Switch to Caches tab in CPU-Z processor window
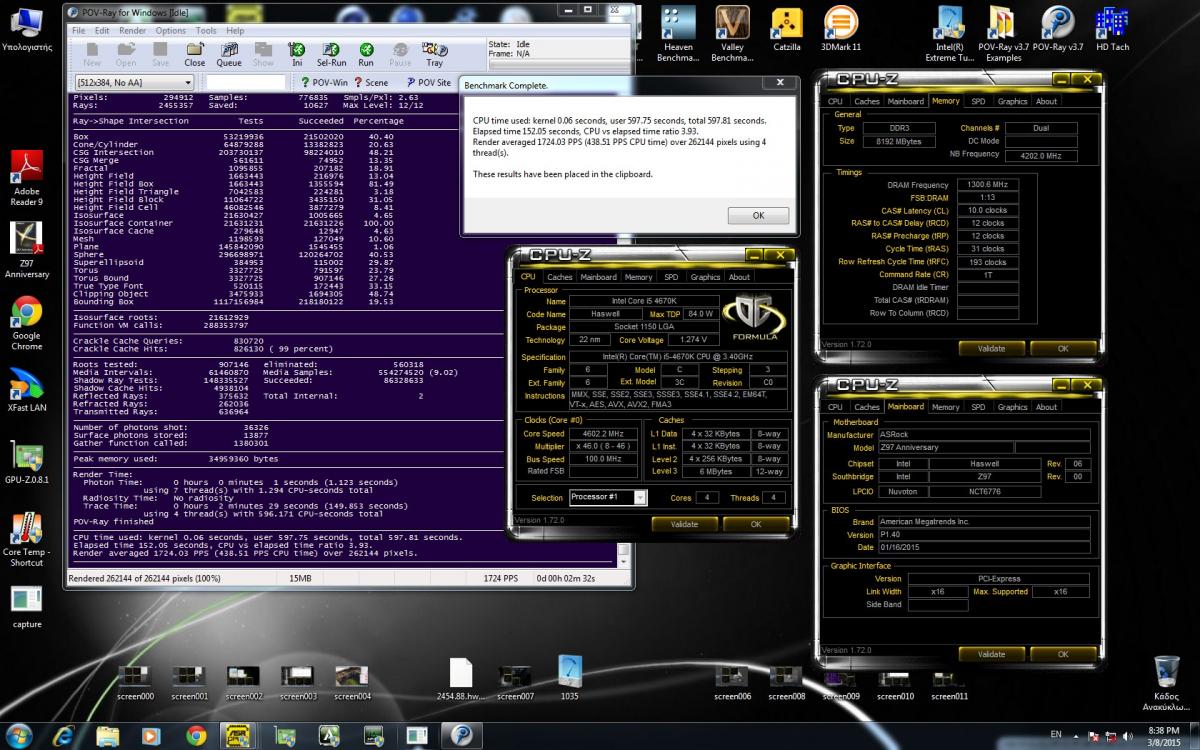This screenshot has height=750, width=1200. point(560,277)
